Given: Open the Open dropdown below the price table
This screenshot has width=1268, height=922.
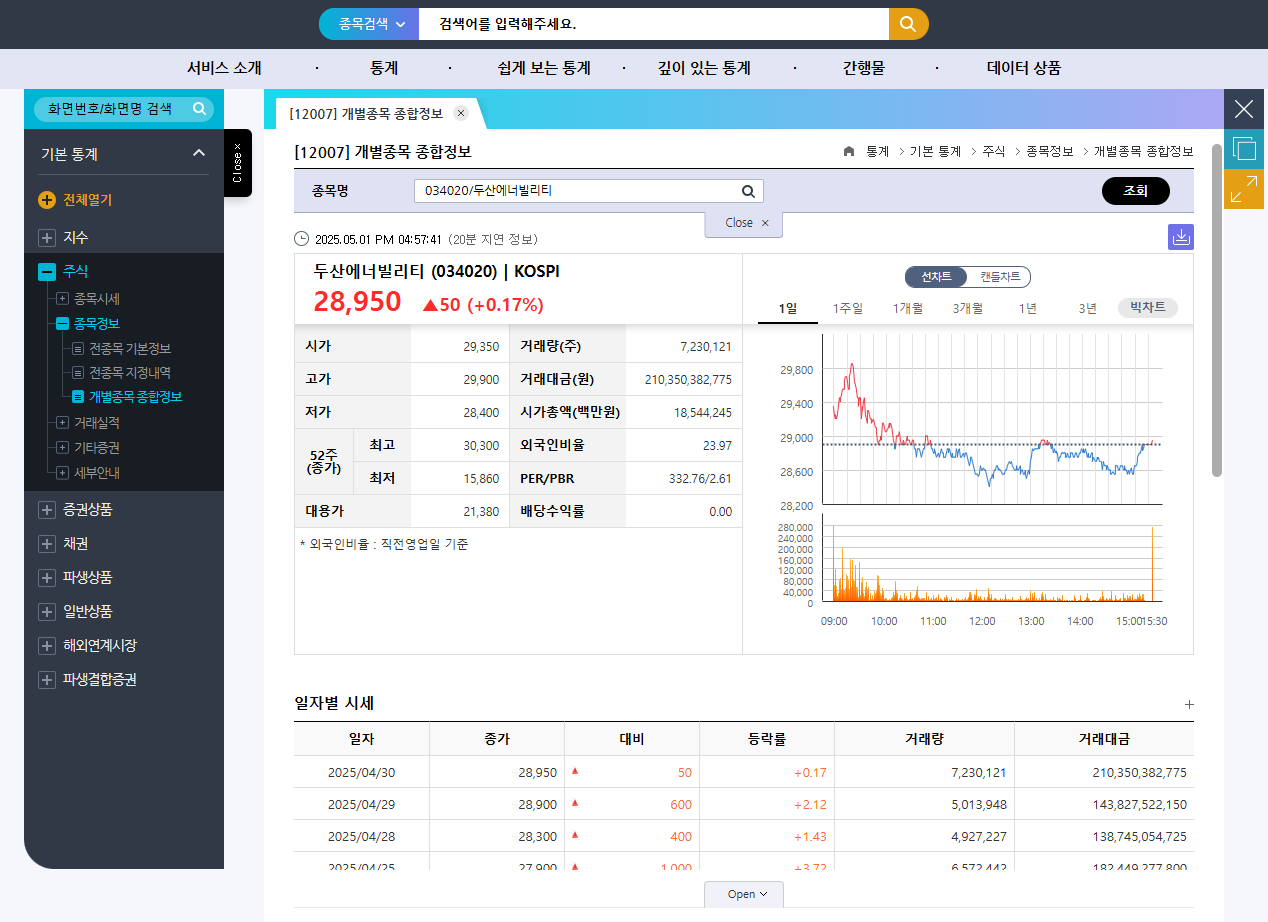Looking at the screenshot, I should point(743,894).
